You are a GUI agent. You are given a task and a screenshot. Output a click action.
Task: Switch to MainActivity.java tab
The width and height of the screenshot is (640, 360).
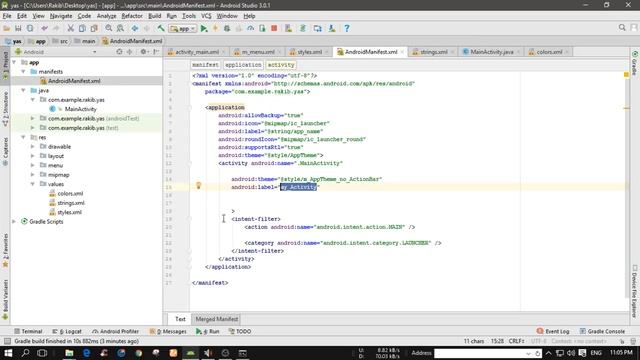tap(491, 52)
